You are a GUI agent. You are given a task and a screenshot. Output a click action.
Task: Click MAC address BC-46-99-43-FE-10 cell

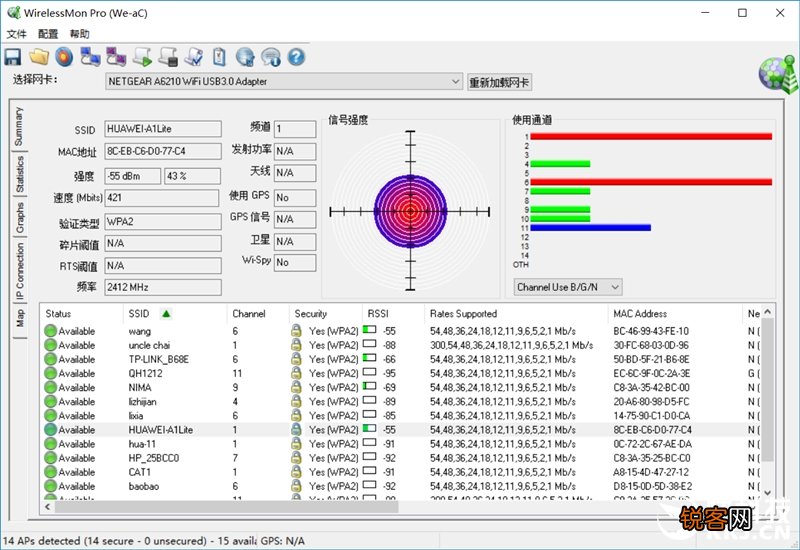[x=651, y=331]
